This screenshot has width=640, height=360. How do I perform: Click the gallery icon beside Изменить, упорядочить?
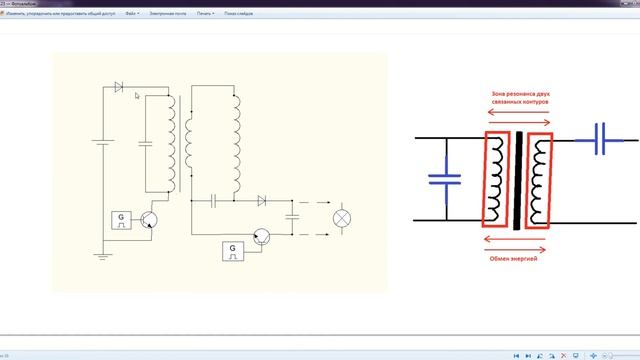(x=2, y=13)
